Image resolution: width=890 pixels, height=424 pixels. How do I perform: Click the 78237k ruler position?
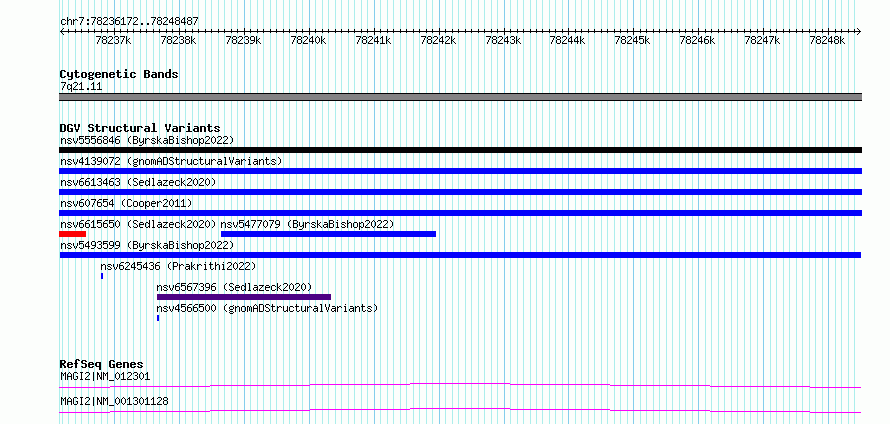click(x=114, y=40)
